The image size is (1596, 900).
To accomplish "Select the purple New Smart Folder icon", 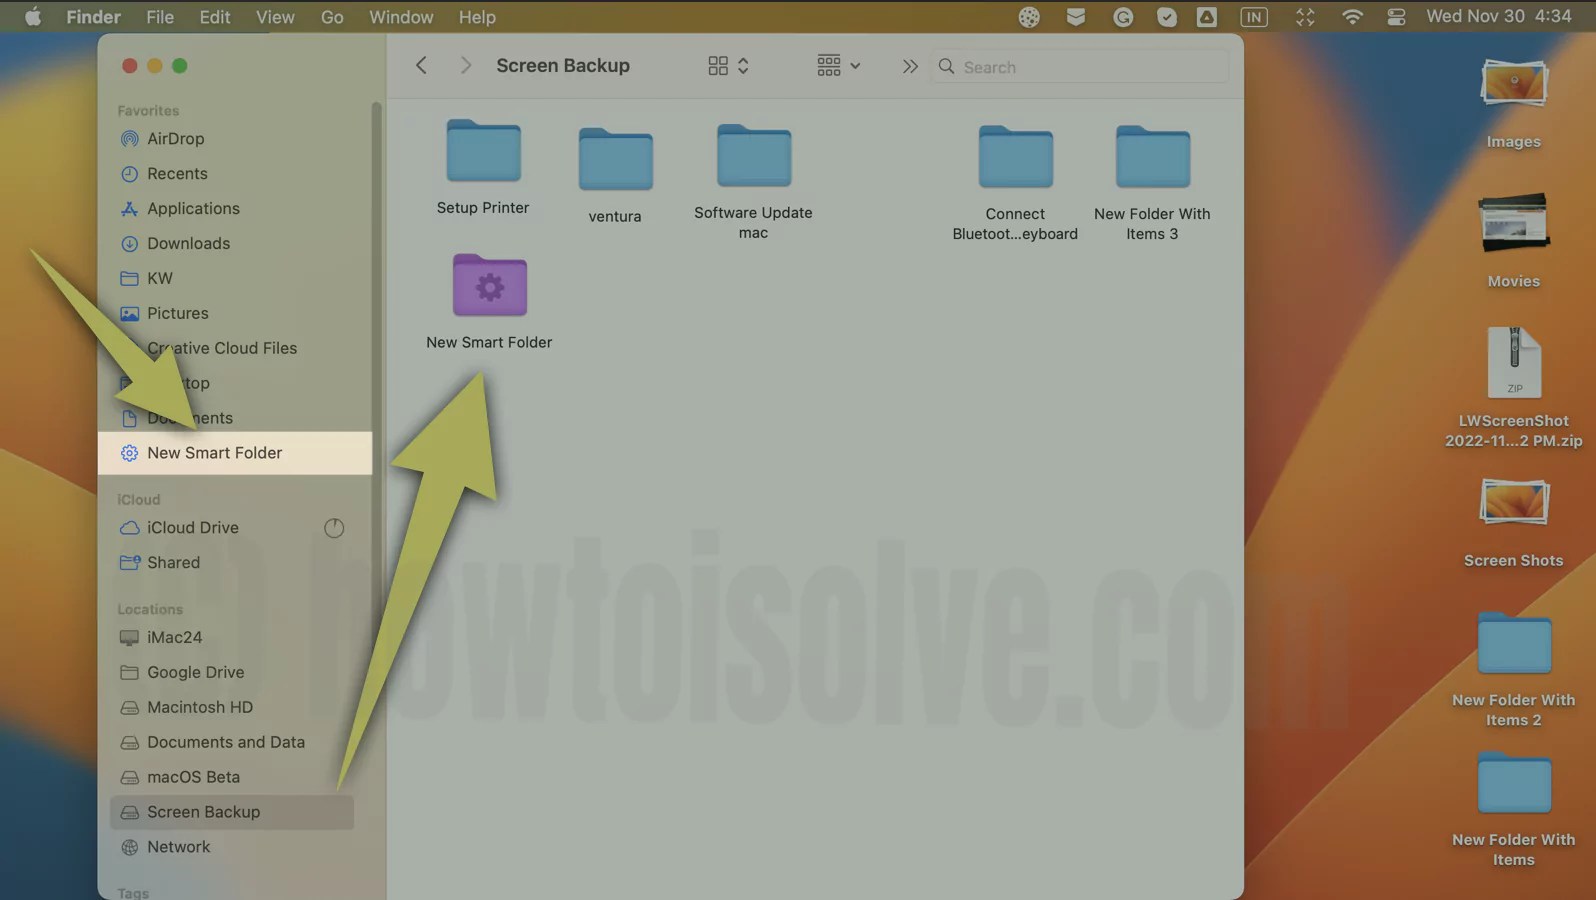I will click(x=489, y=285).
